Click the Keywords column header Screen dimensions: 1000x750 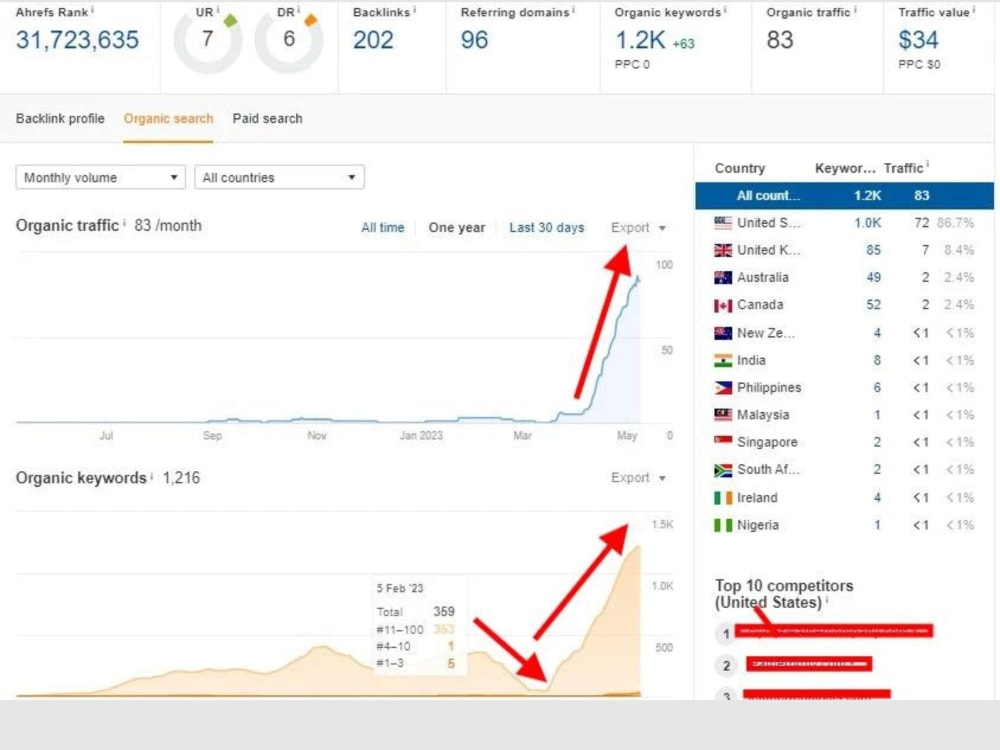click(845, 168)
